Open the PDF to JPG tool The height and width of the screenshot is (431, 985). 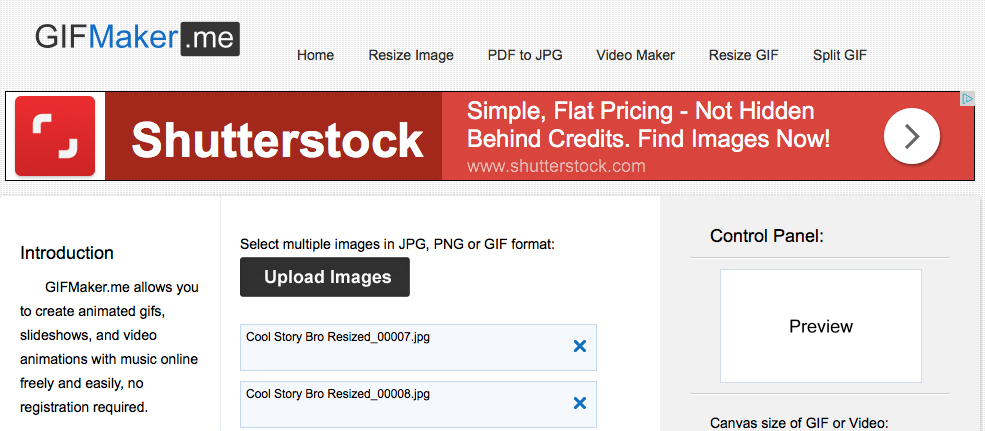[525, 55]
